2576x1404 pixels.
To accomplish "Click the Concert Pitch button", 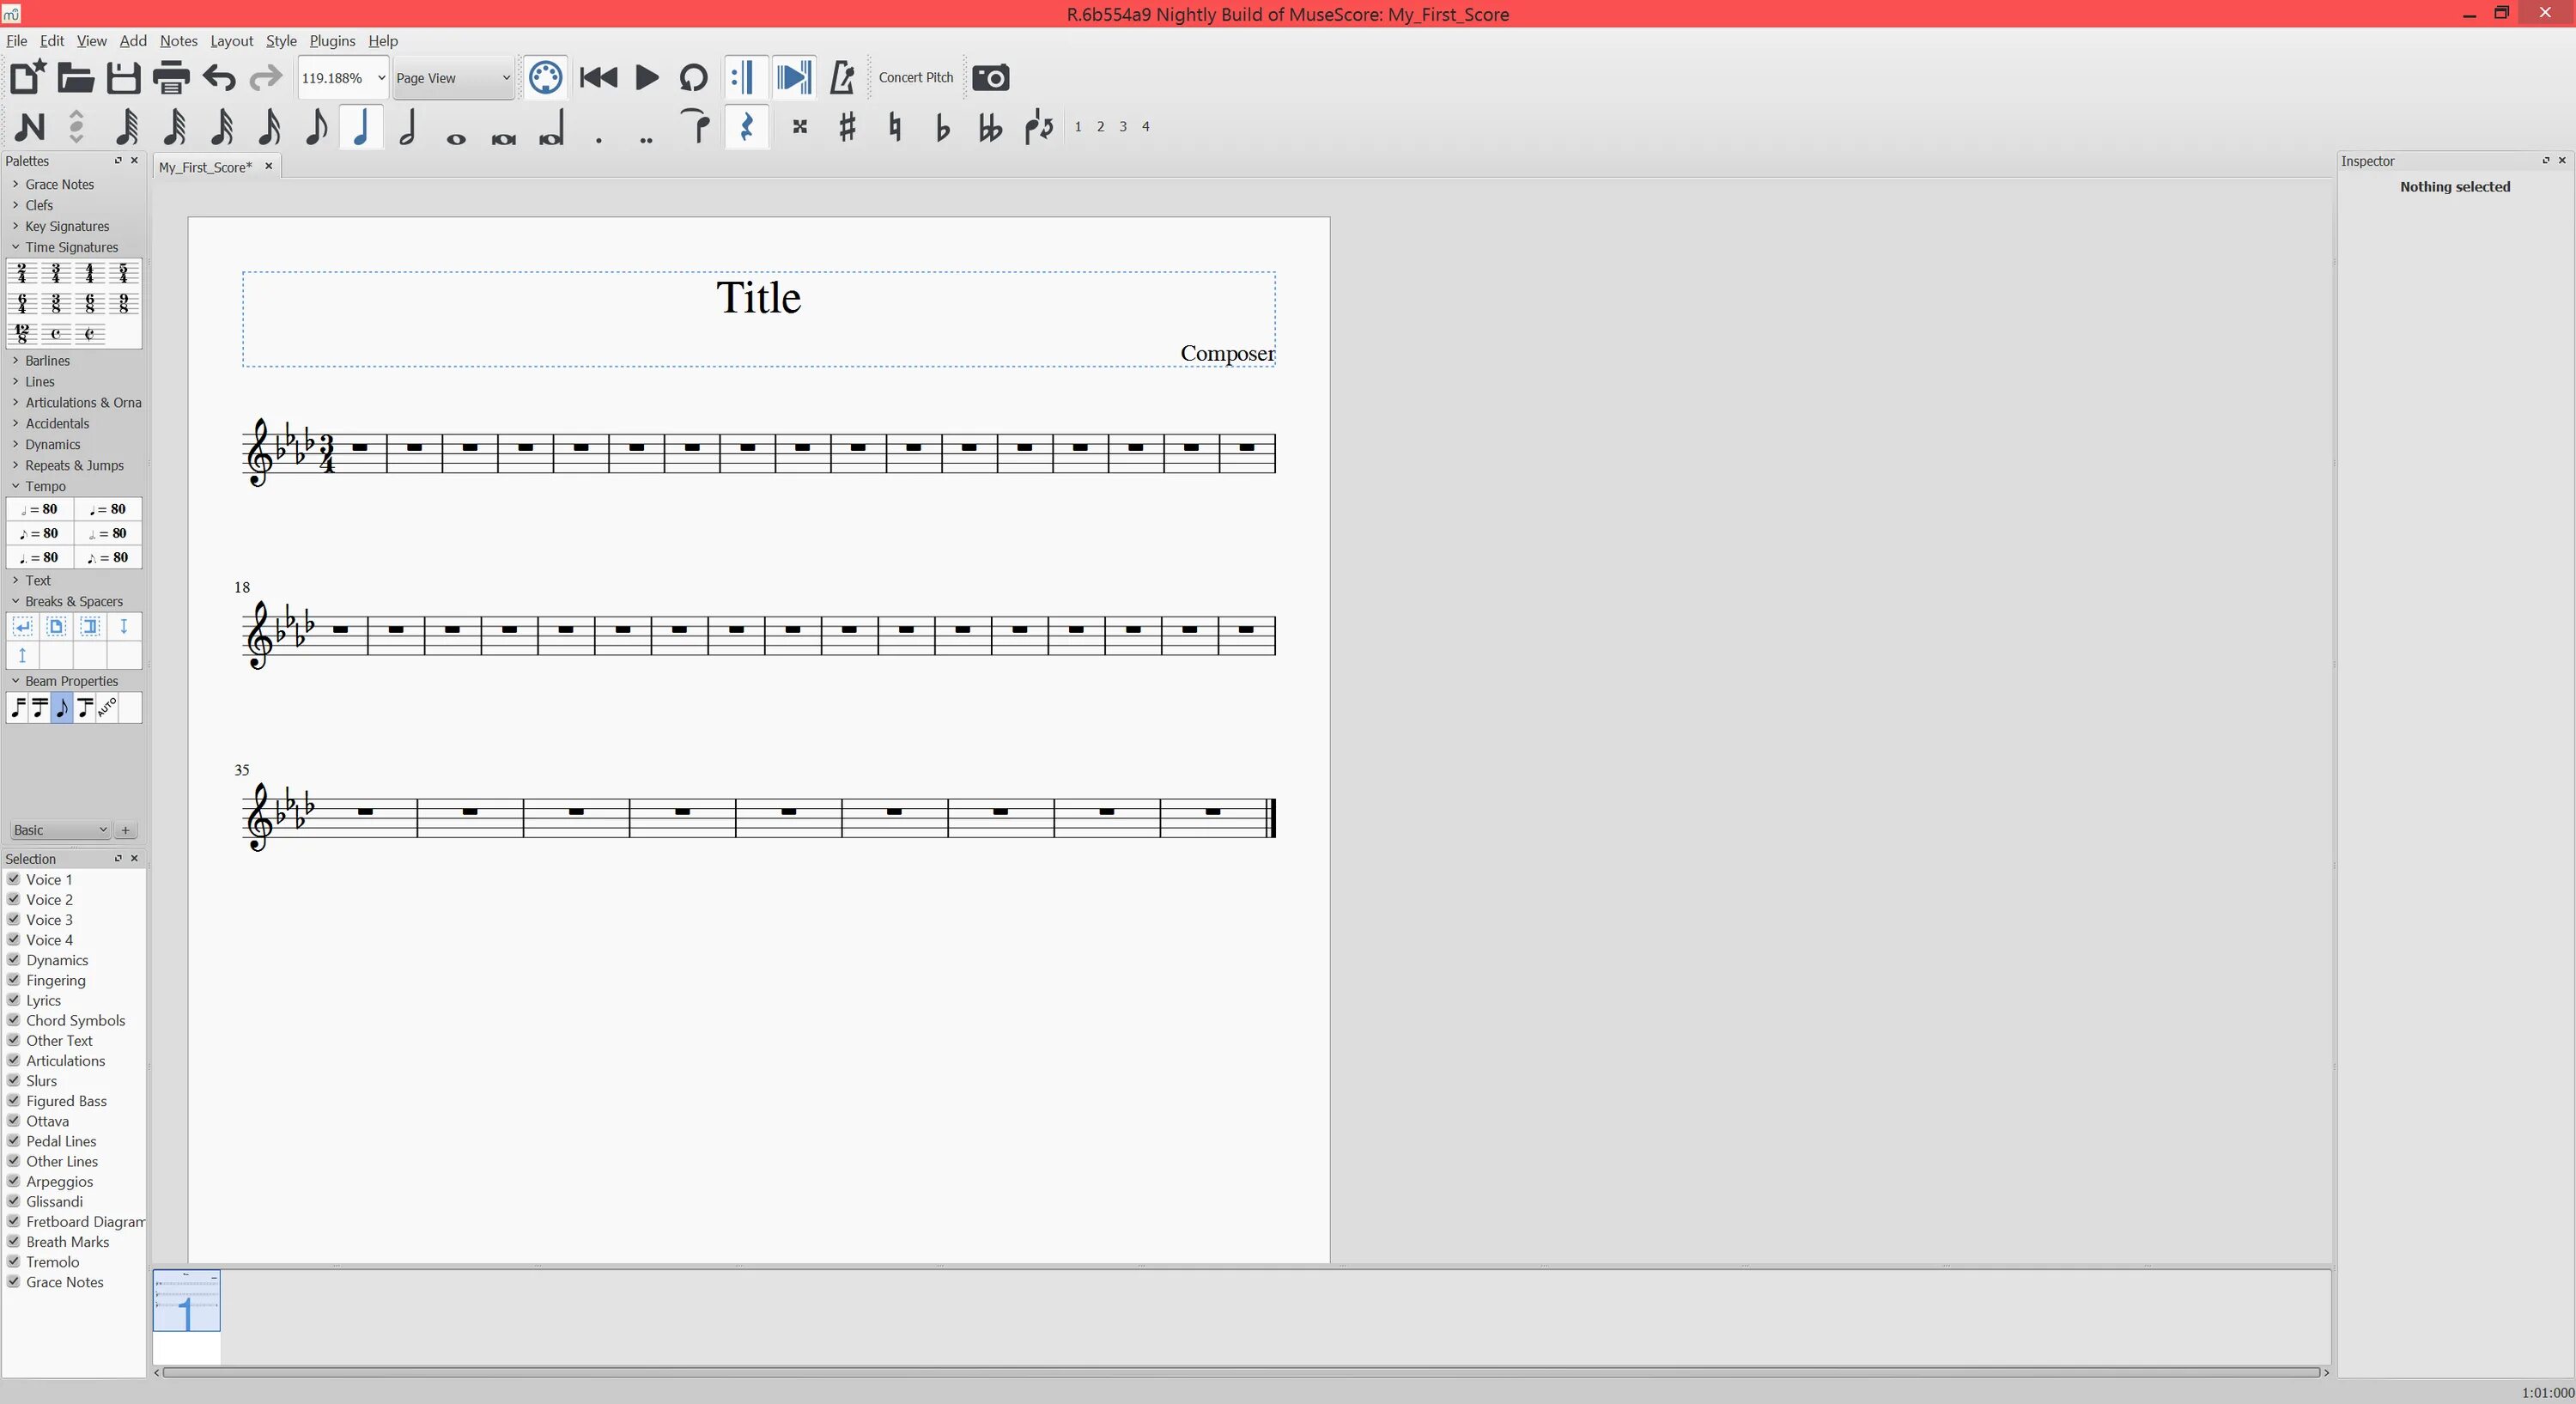I will pos(915,77).
